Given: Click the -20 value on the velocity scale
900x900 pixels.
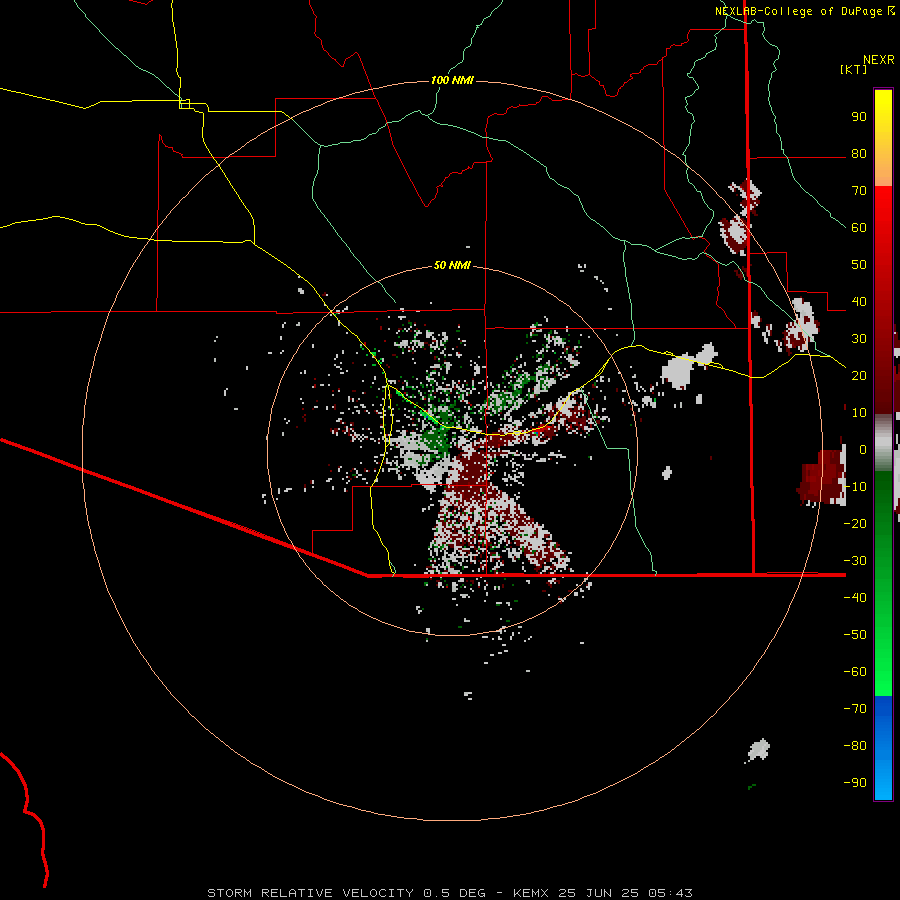Looking at the screenshot, I should 855,523.
